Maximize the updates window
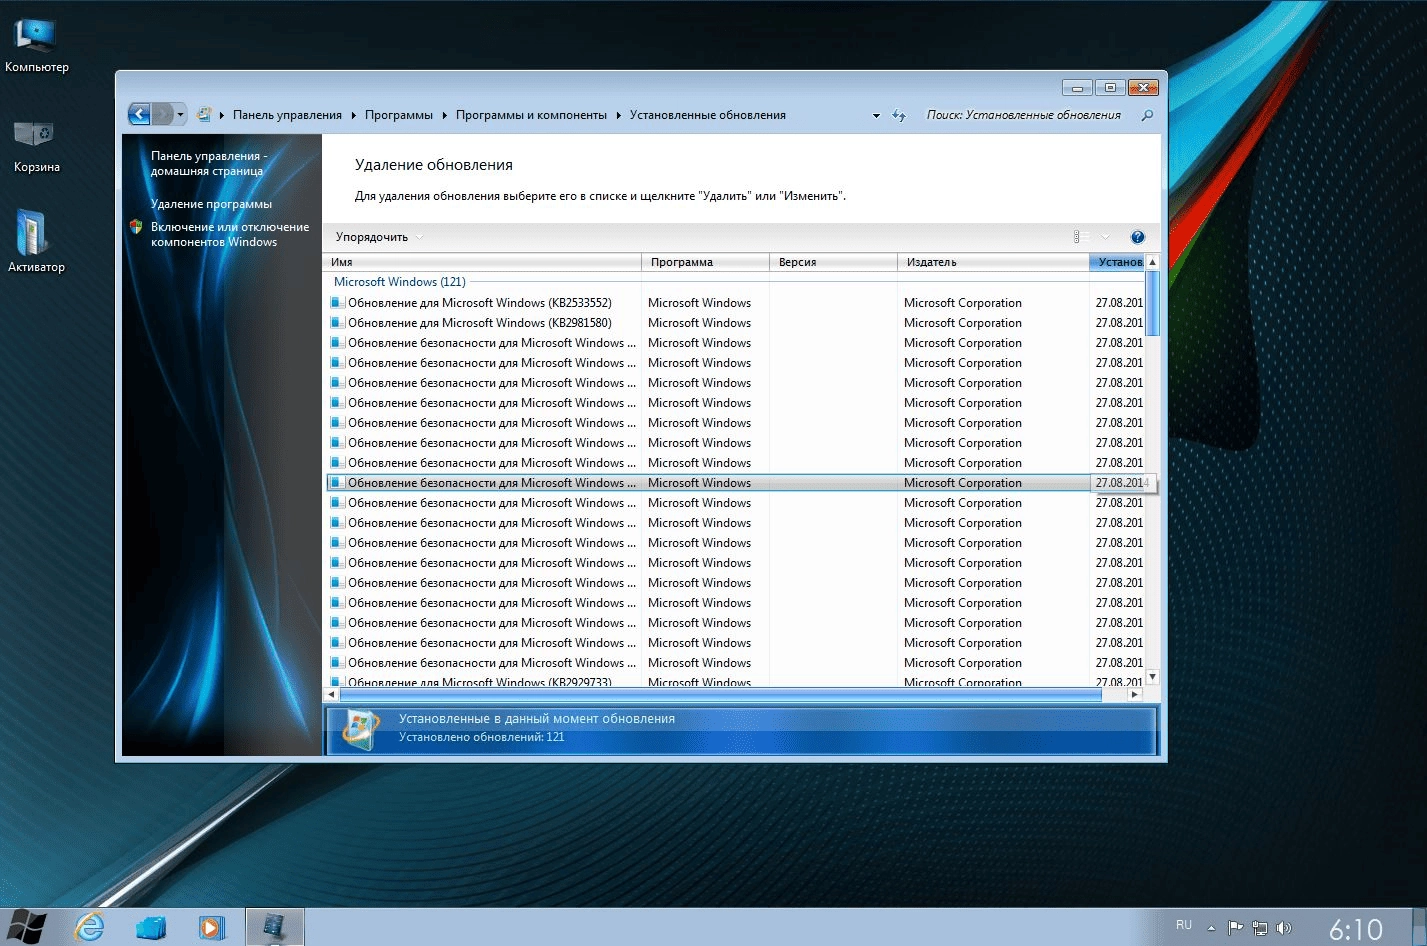Screen dimensions: 1427x946 click(x=1110, y=88)
